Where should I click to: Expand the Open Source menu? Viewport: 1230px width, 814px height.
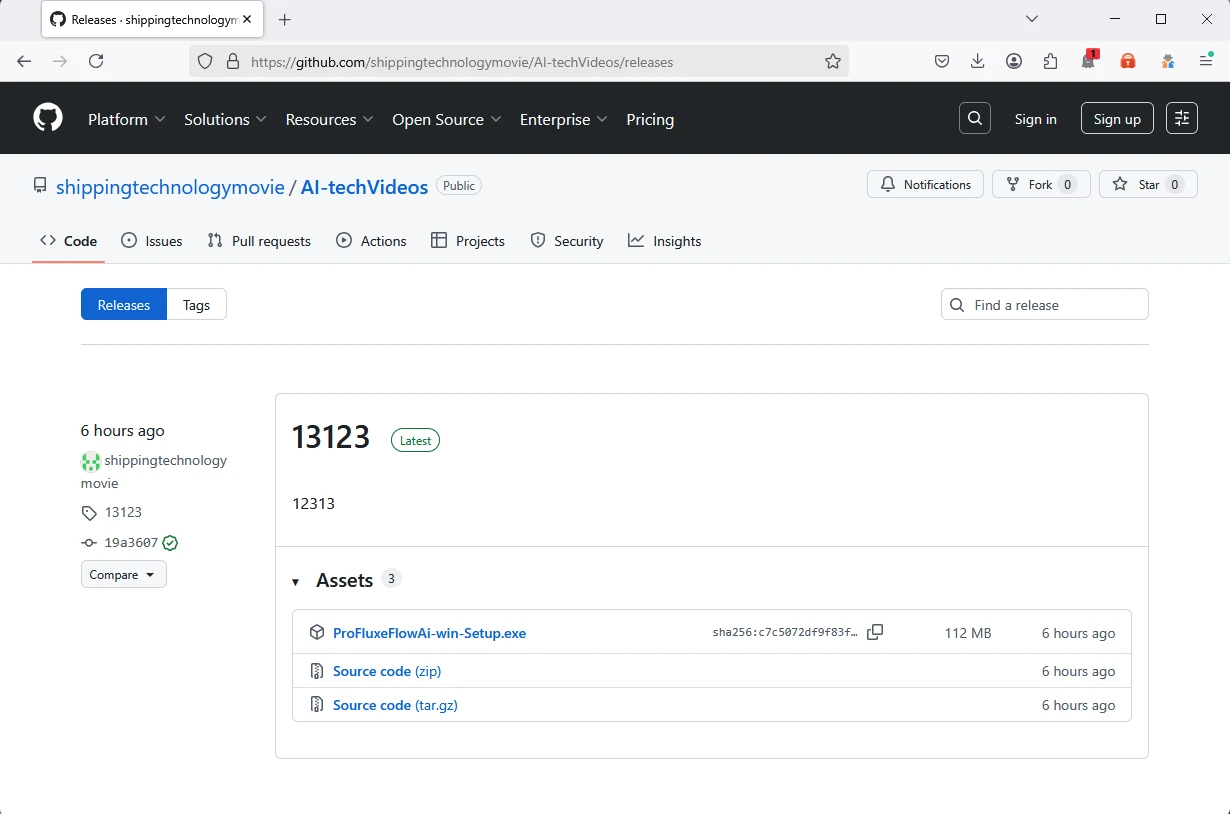pyautogui.click(x=447, y=119)
